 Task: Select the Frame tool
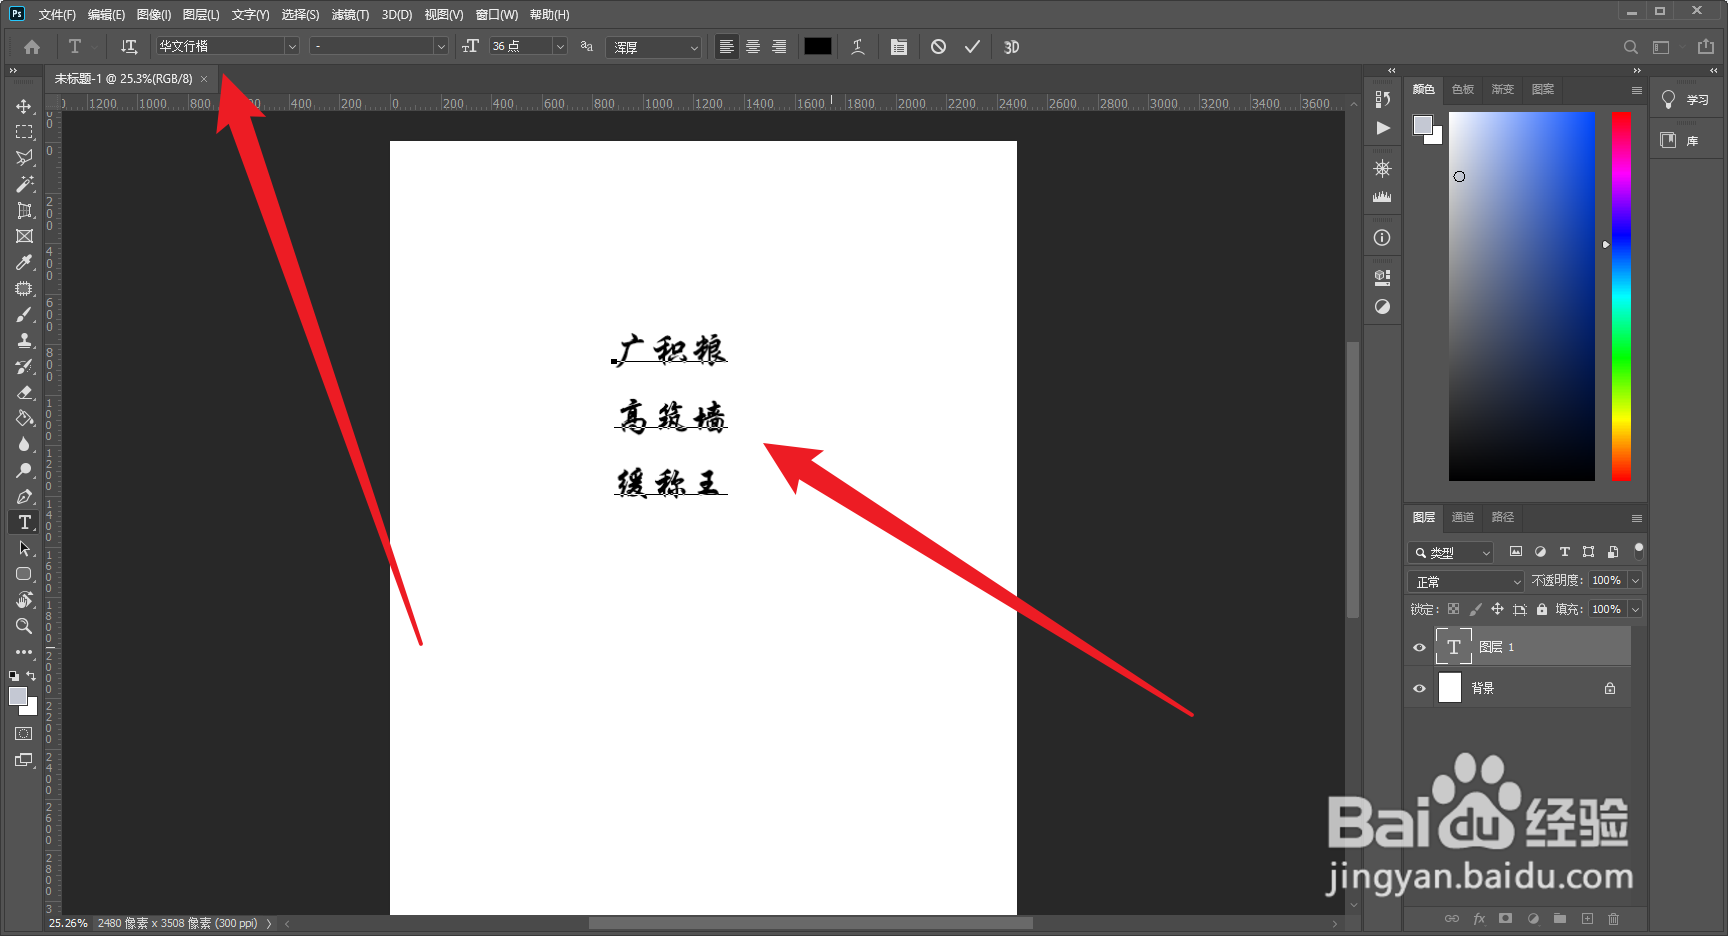24,236
